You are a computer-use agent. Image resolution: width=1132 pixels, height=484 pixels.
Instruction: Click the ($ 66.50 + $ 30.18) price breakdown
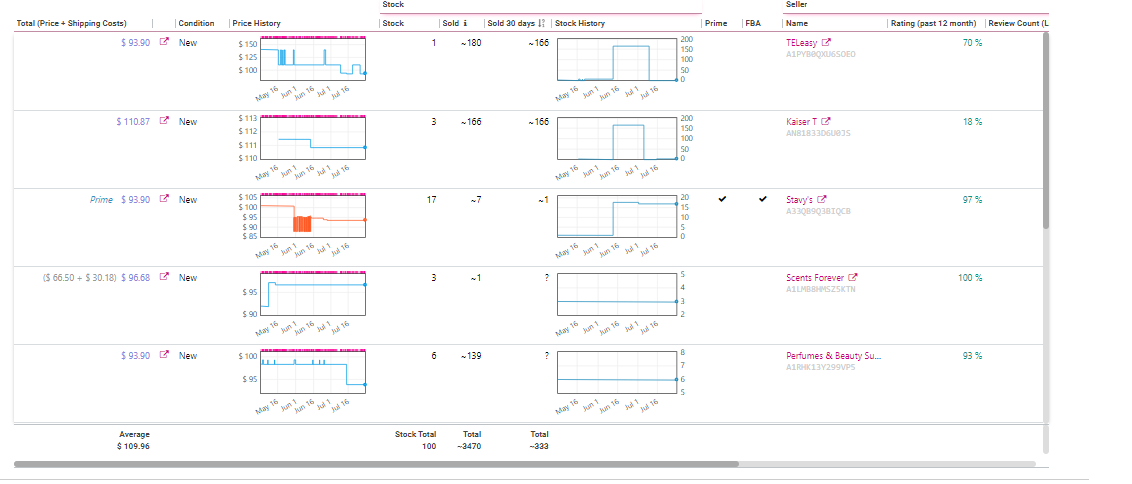click(79, 277)
